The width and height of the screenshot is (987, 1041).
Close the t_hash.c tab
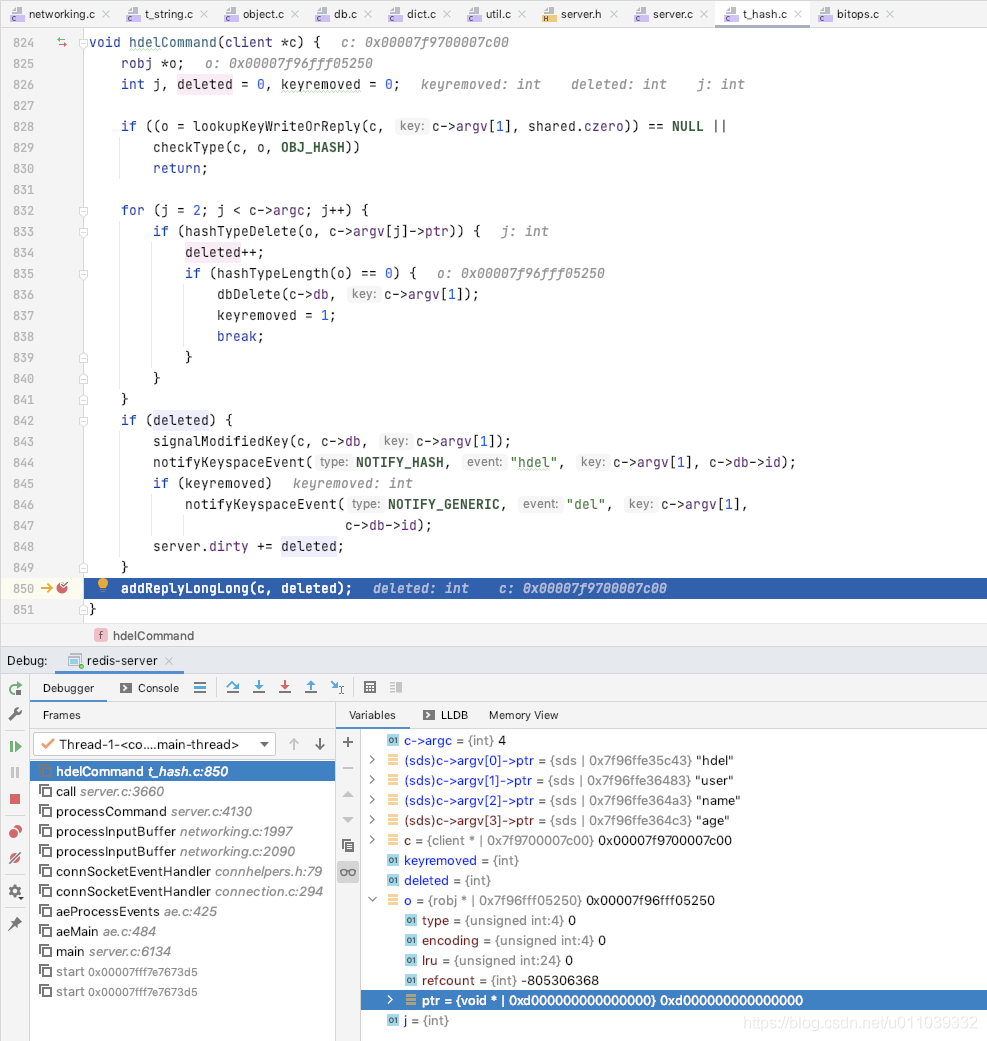tap(798, 14)
